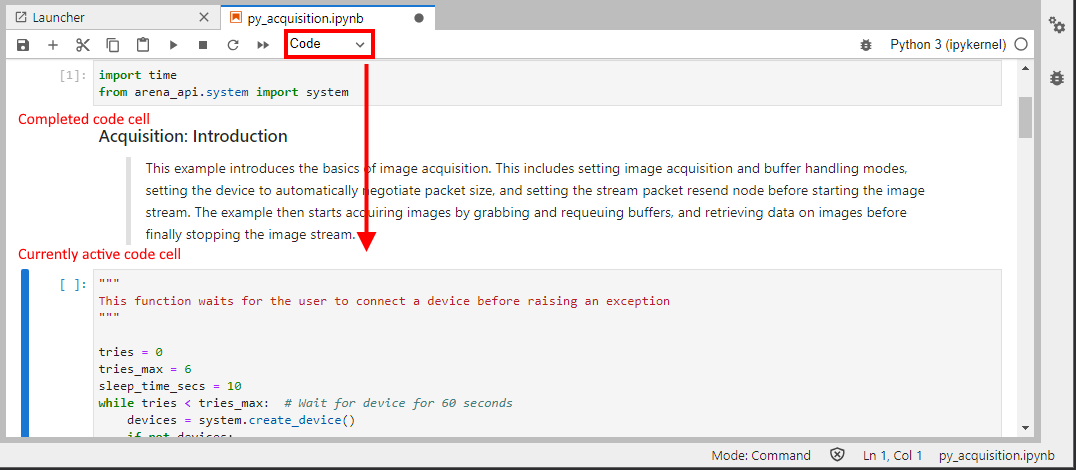
Task: Copy the selected cell
Action: [113, 45]
